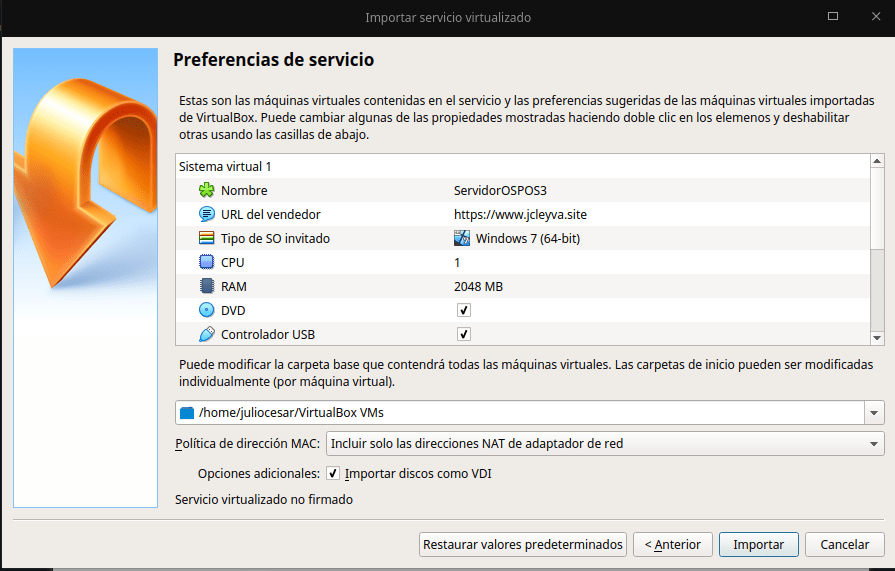
Task: Go back with the Anterior button
Action: coord(673,544)
